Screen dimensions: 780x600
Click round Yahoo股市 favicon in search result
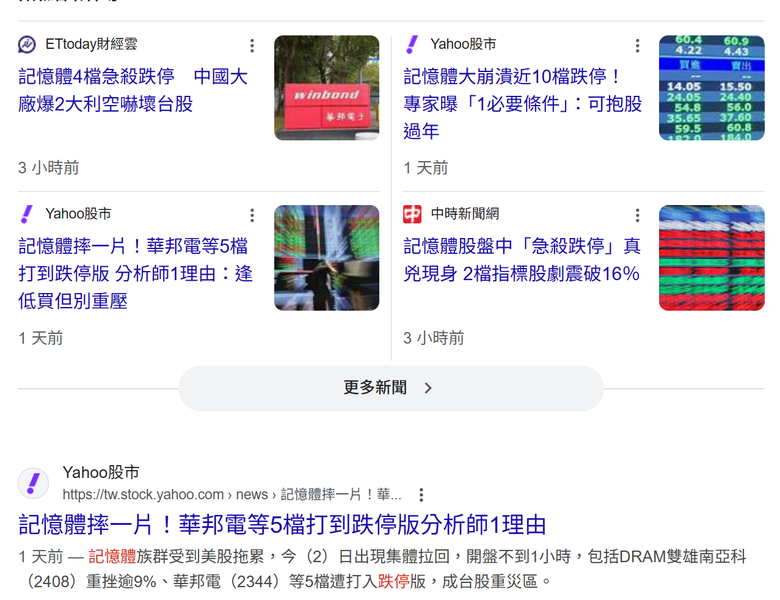pos(33,483)
